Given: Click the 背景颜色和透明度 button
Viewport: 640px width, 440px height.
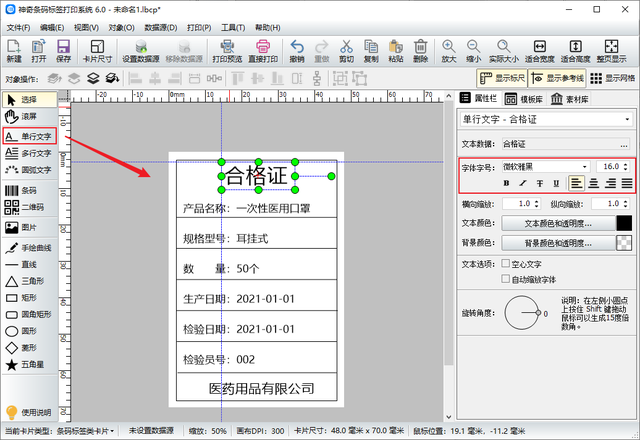Looking at the screenshot, I should click(558, 243).
